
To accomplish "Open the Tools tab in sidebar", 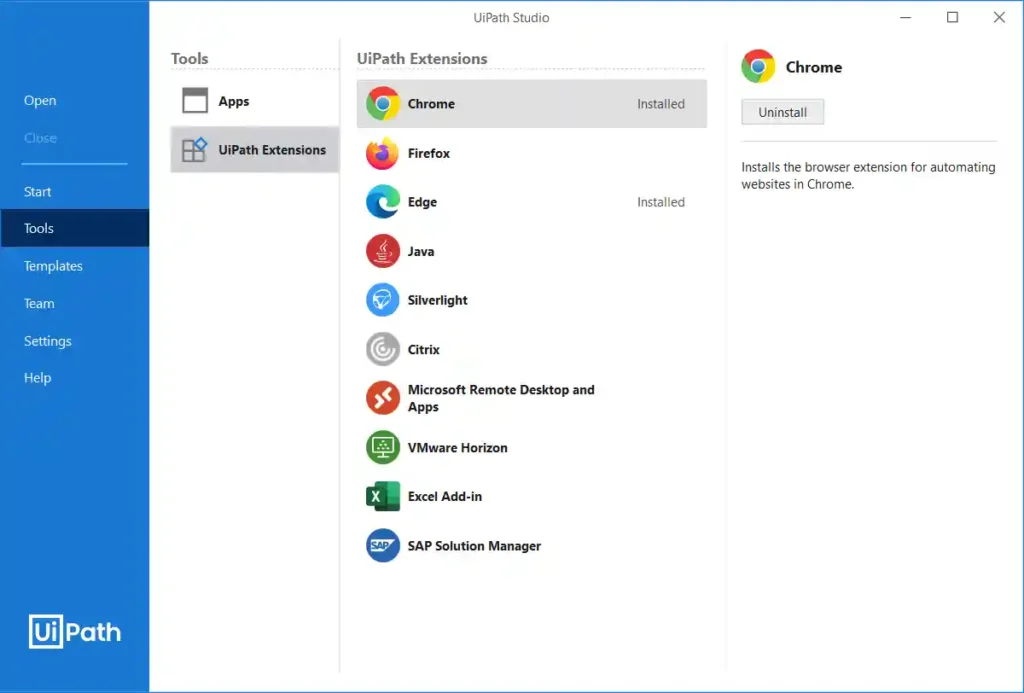I will coord(74,228).
